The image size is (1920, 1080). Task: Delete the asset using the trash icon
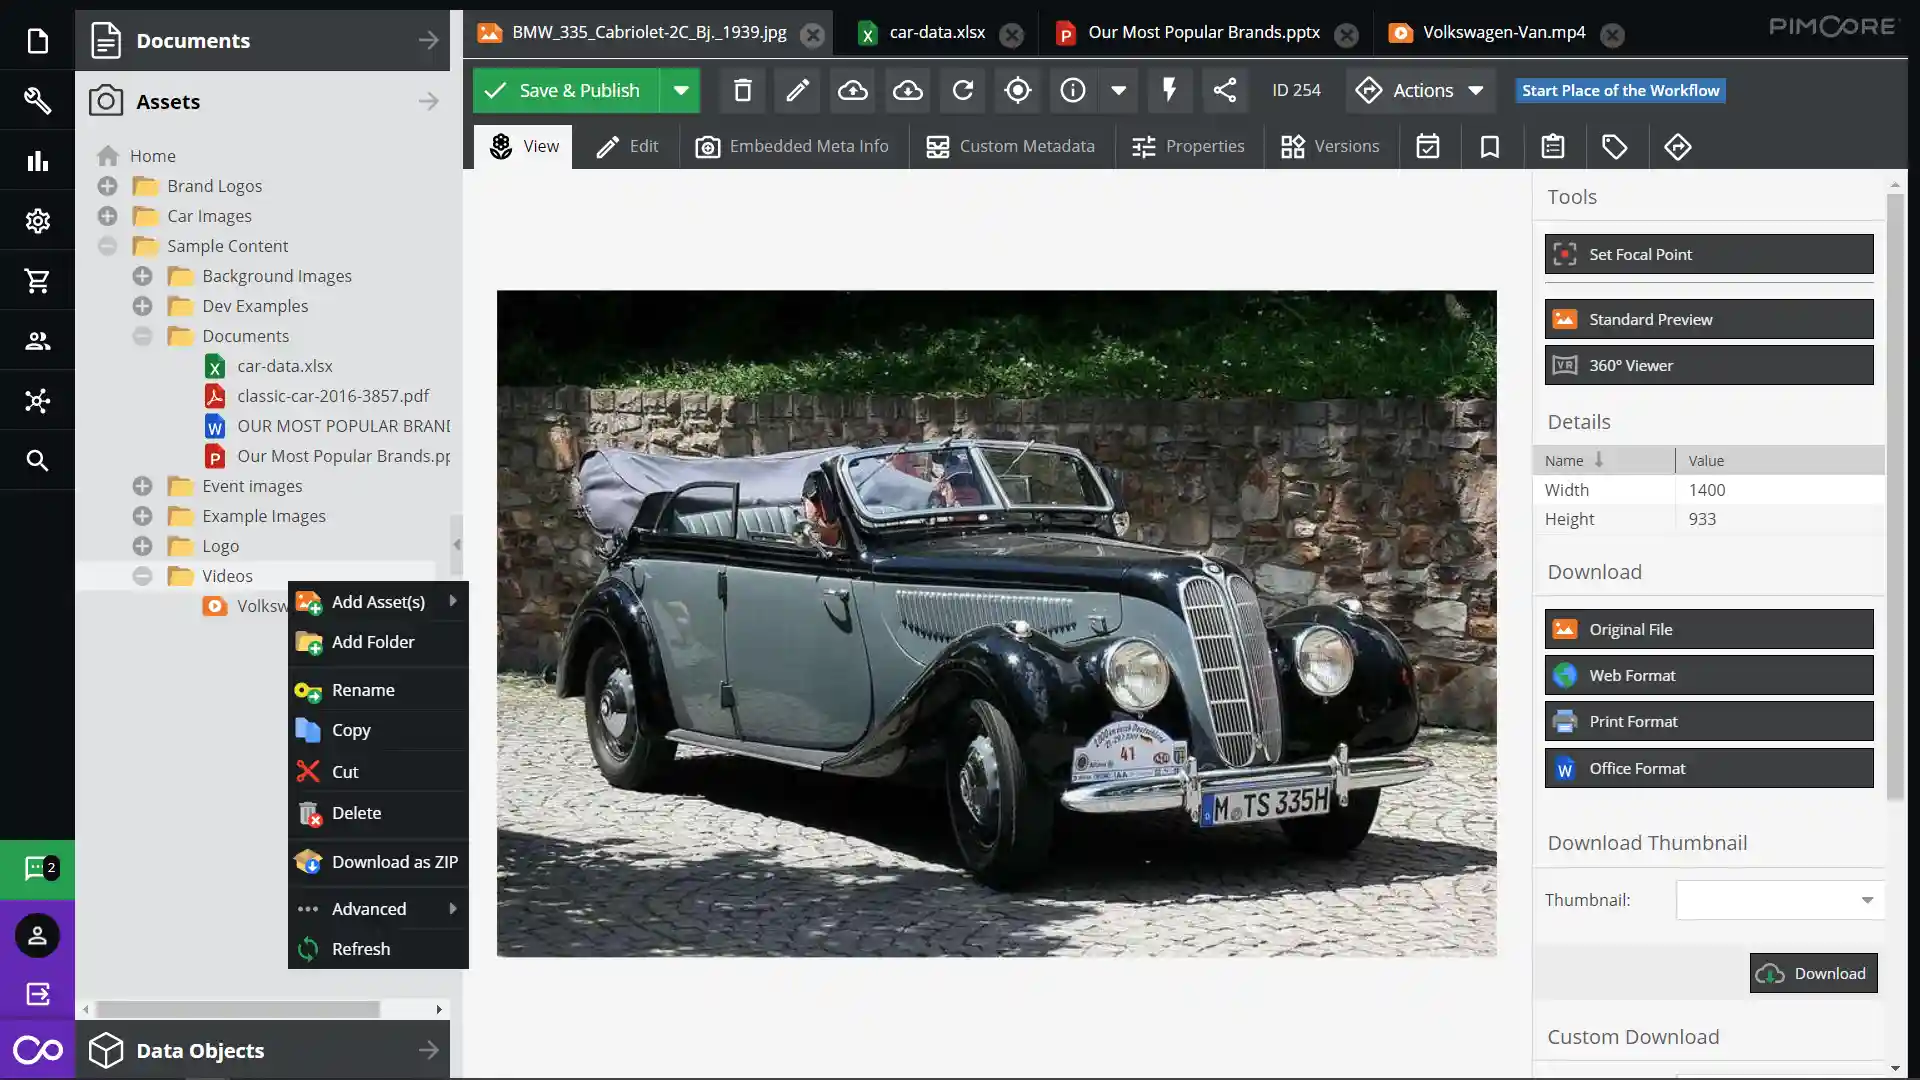coord(740,90)
